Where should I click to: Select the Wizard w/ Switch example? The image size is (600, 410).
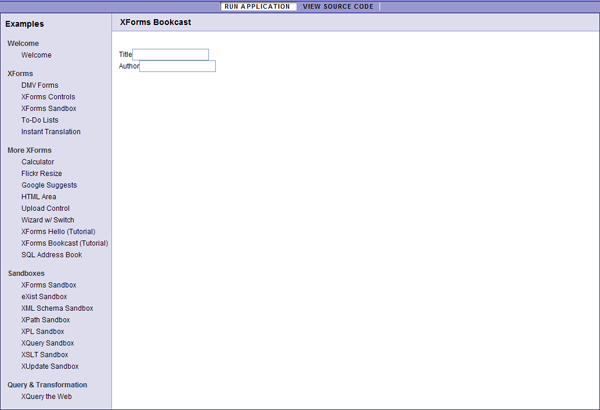click(x=47, y=220)
